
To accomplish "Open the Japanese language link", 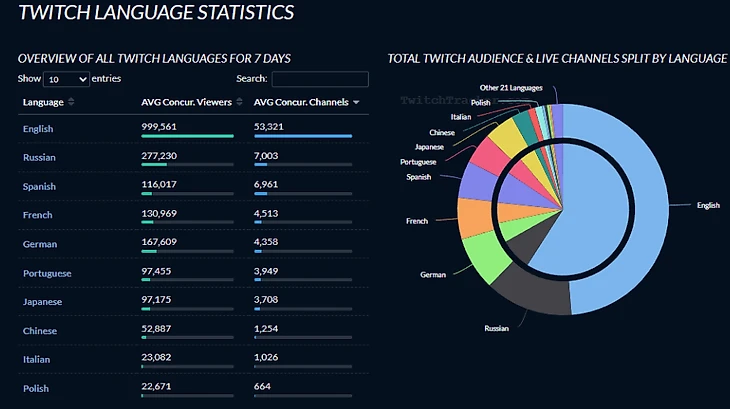I will 42,302.
